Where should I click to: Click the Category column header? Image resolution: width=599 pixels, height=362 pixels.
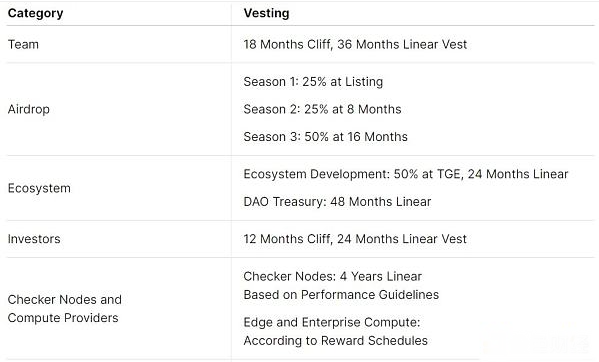point(36,13)
